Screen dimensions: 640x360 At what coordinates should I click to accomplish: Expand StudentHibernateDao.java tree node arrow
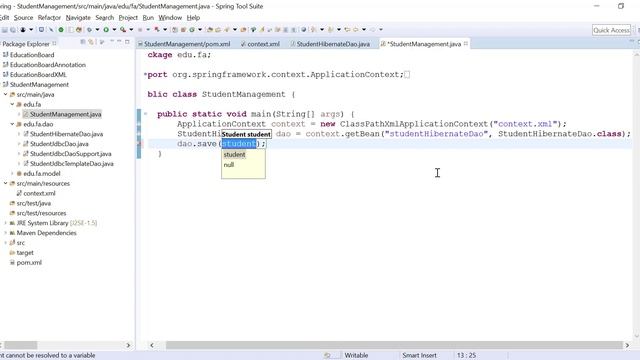[x=19, y=134]
